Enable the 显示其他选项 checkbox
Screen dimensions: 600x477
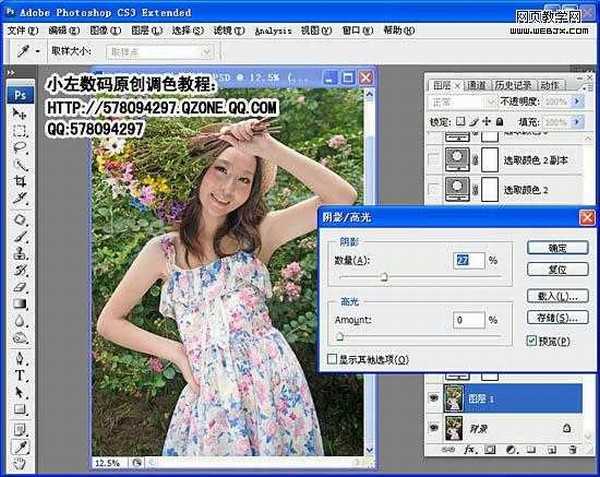(333, 358)
